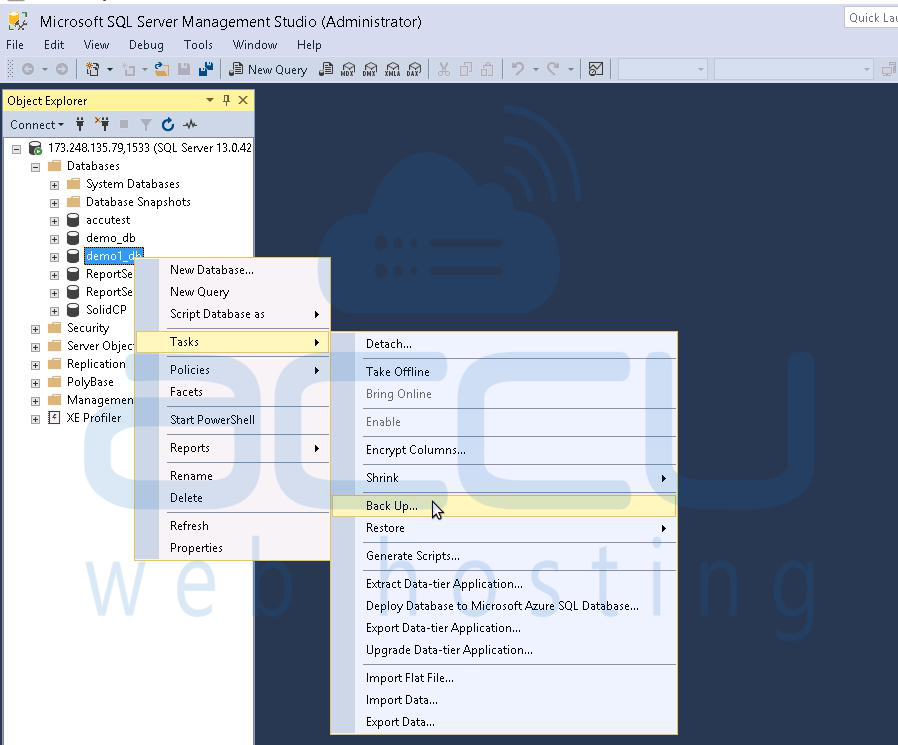Choose Back Up... from the Tasks submenu
The height and width of the screenshot is (745, 898).
(x=504, y=506)
